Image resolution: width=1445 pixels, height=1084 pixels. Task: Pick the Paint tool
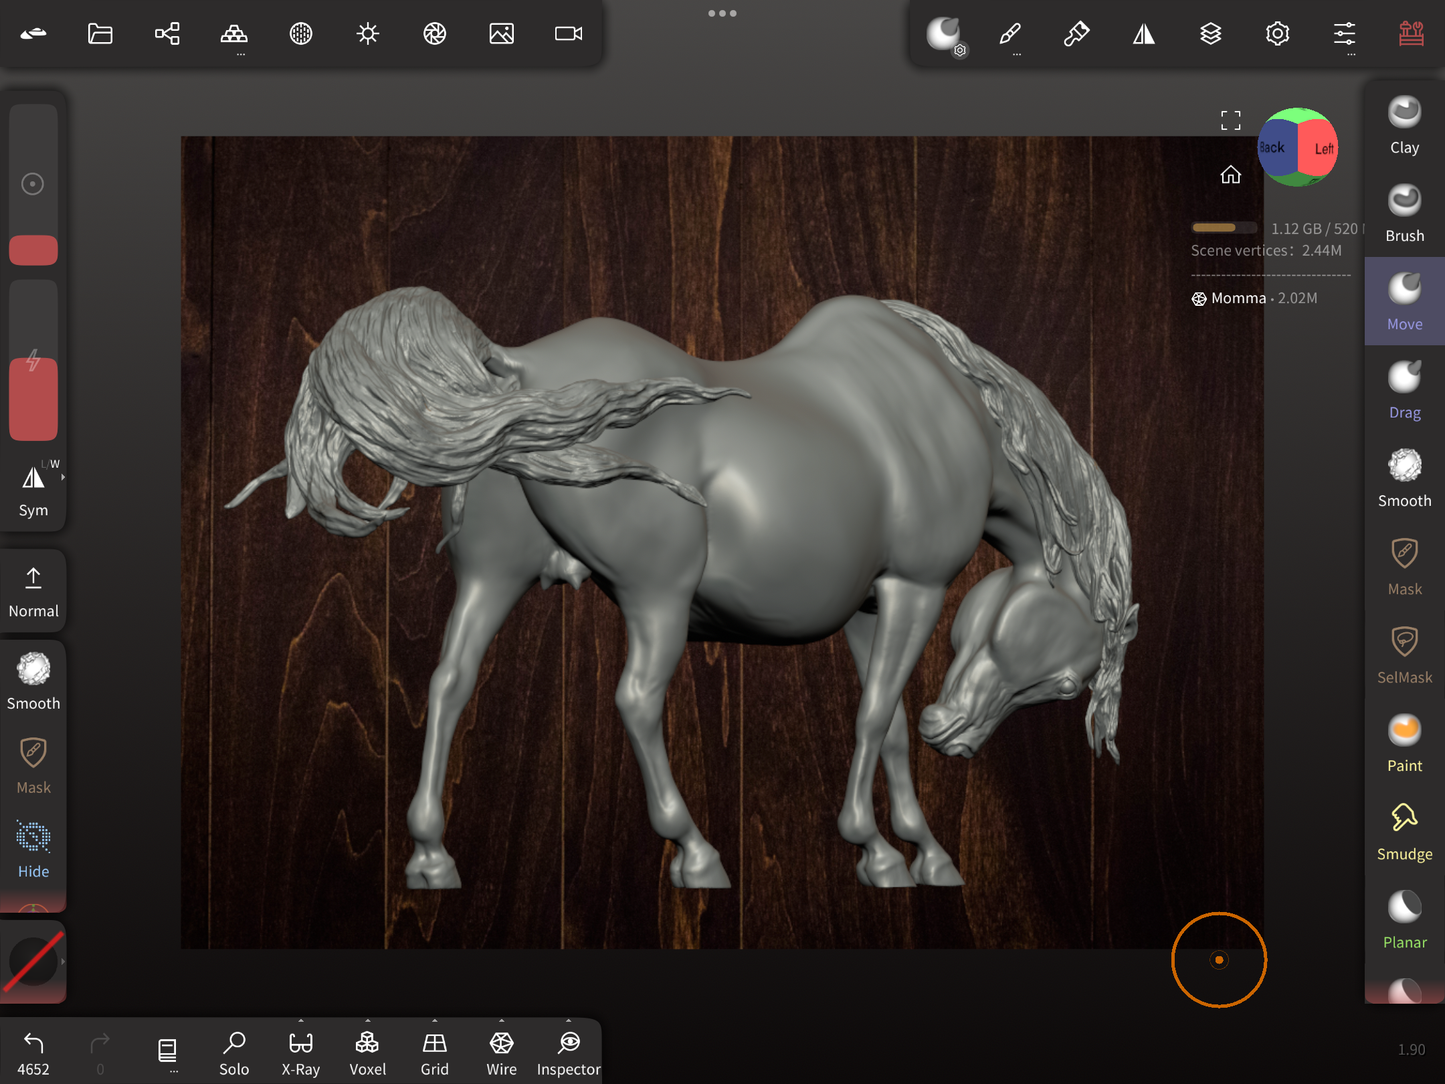coord(1404,743)
